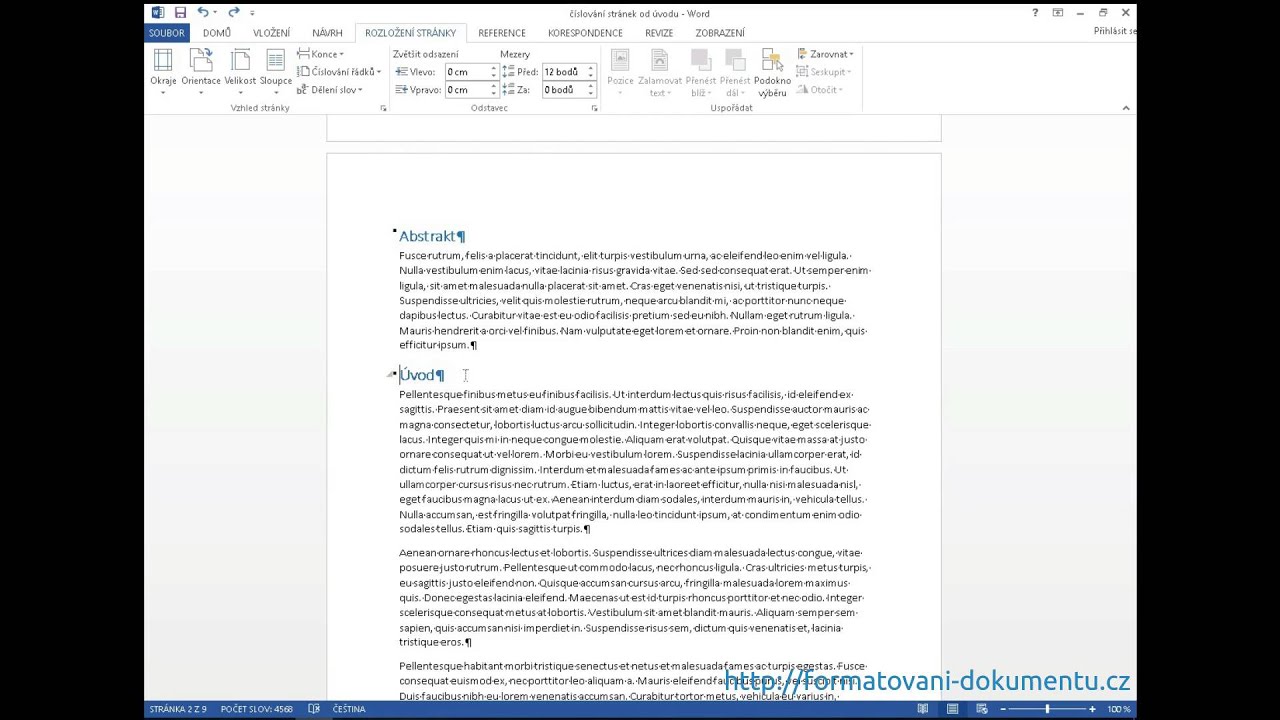Click the Vpravo indent input field
Screen dimensions: 1280x720
(x=466, y=90)
